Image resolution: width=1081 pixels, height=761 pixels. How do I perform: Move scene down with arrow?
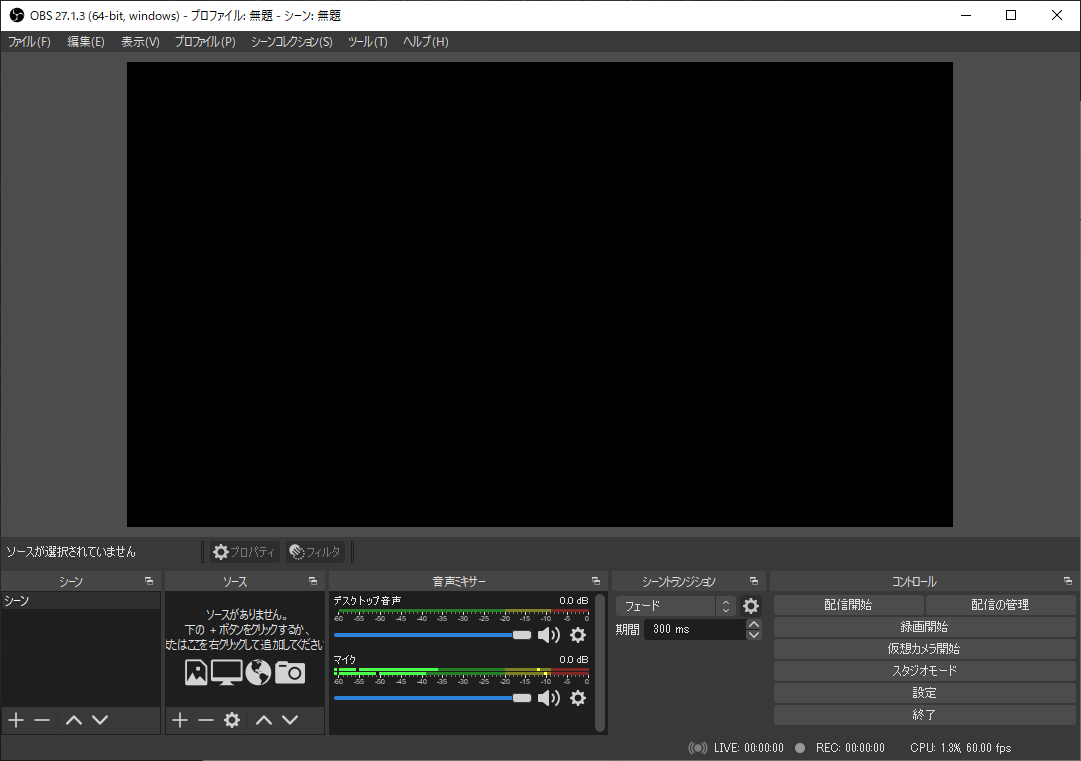tap(100, 720)
